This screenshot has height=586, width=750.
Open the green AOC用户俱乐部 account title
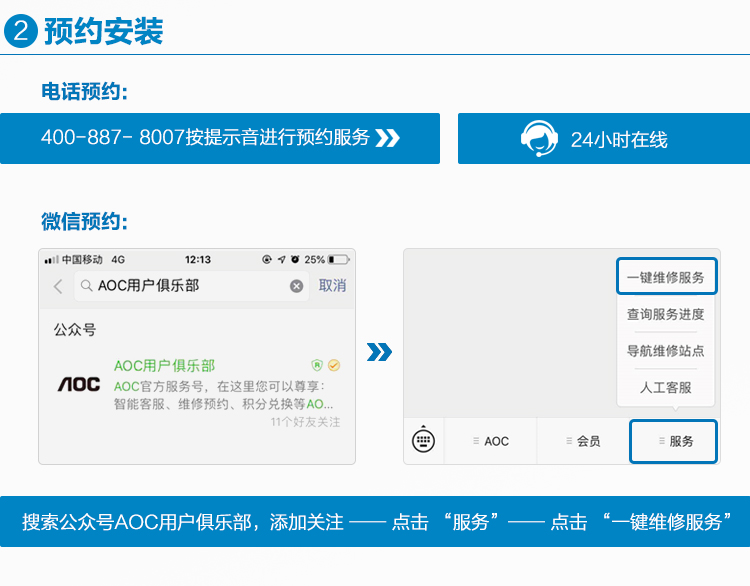coord(165,365)
